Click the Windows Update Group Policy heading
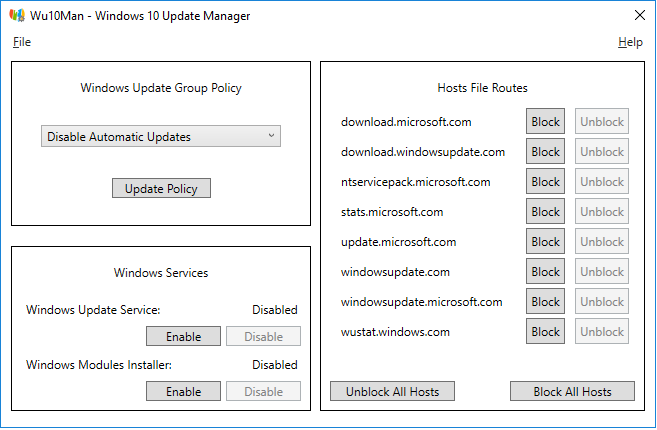The image size is (657, 430). pos(161,88)
